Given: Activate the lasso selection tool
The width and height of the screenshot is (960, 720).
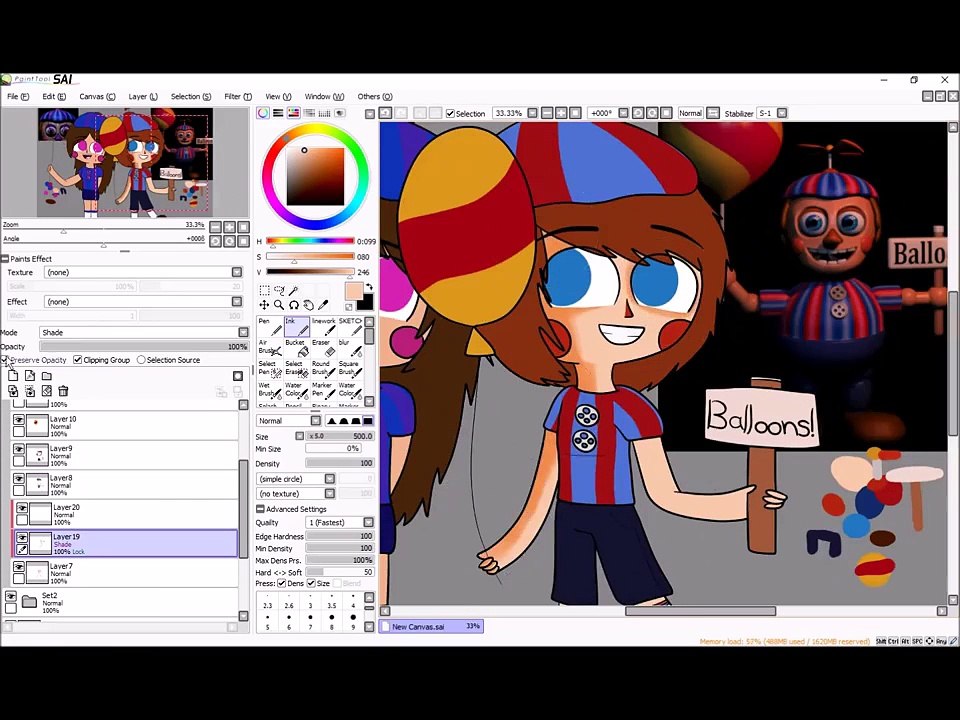Looking at the screenshot, I should pyautogui.click(x=279, y=290).
